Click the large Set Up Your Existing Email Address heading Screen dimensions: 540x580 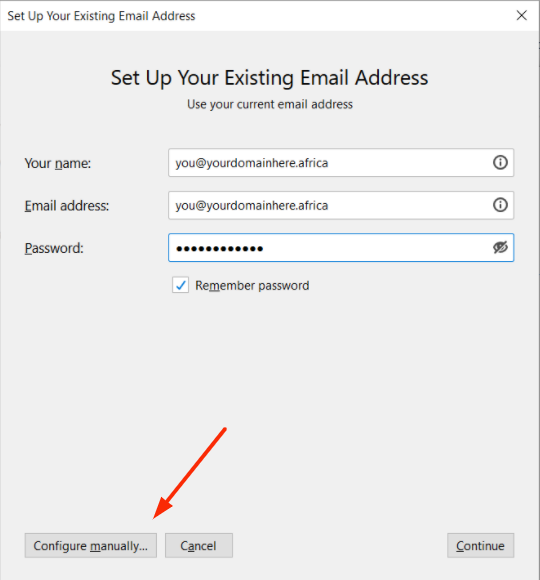pyautogui.click(x=270, y=78)
